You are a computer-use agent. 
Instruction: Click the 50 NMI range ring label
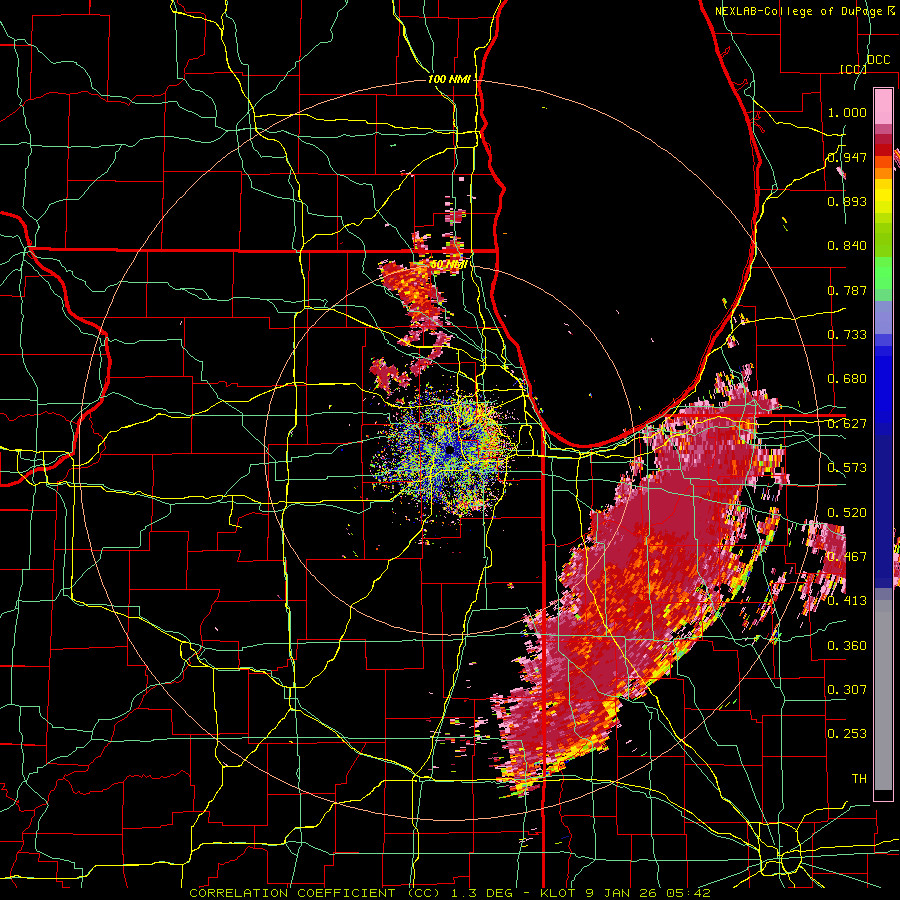448,265
